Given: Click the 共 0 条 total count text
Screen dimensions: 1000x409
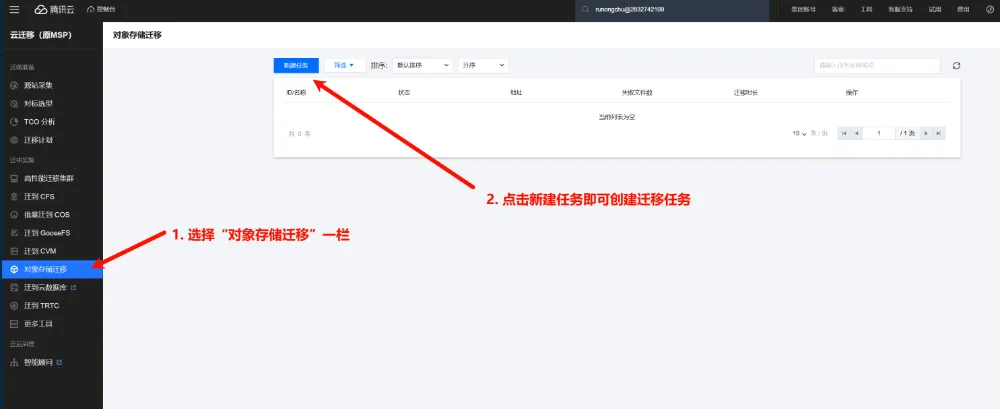Looking at the screenshot, I should (x=300, y=134).
